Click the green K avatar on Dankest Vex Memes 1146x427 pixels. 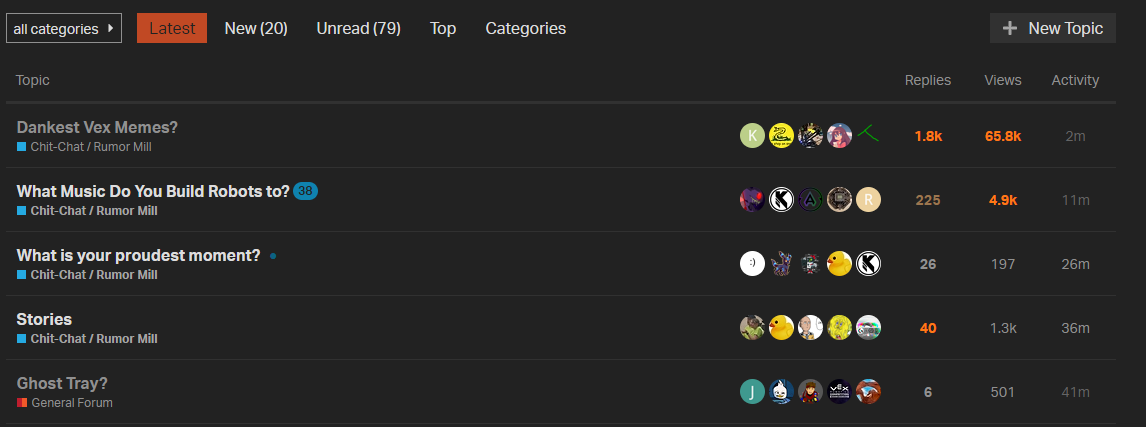[752, 135]
